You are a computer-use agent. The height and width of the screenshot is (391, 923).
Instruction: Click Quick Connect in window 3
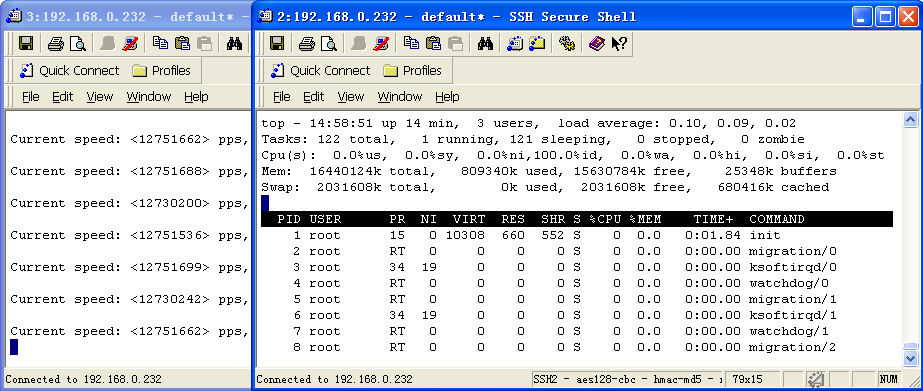tap(70, 71)
